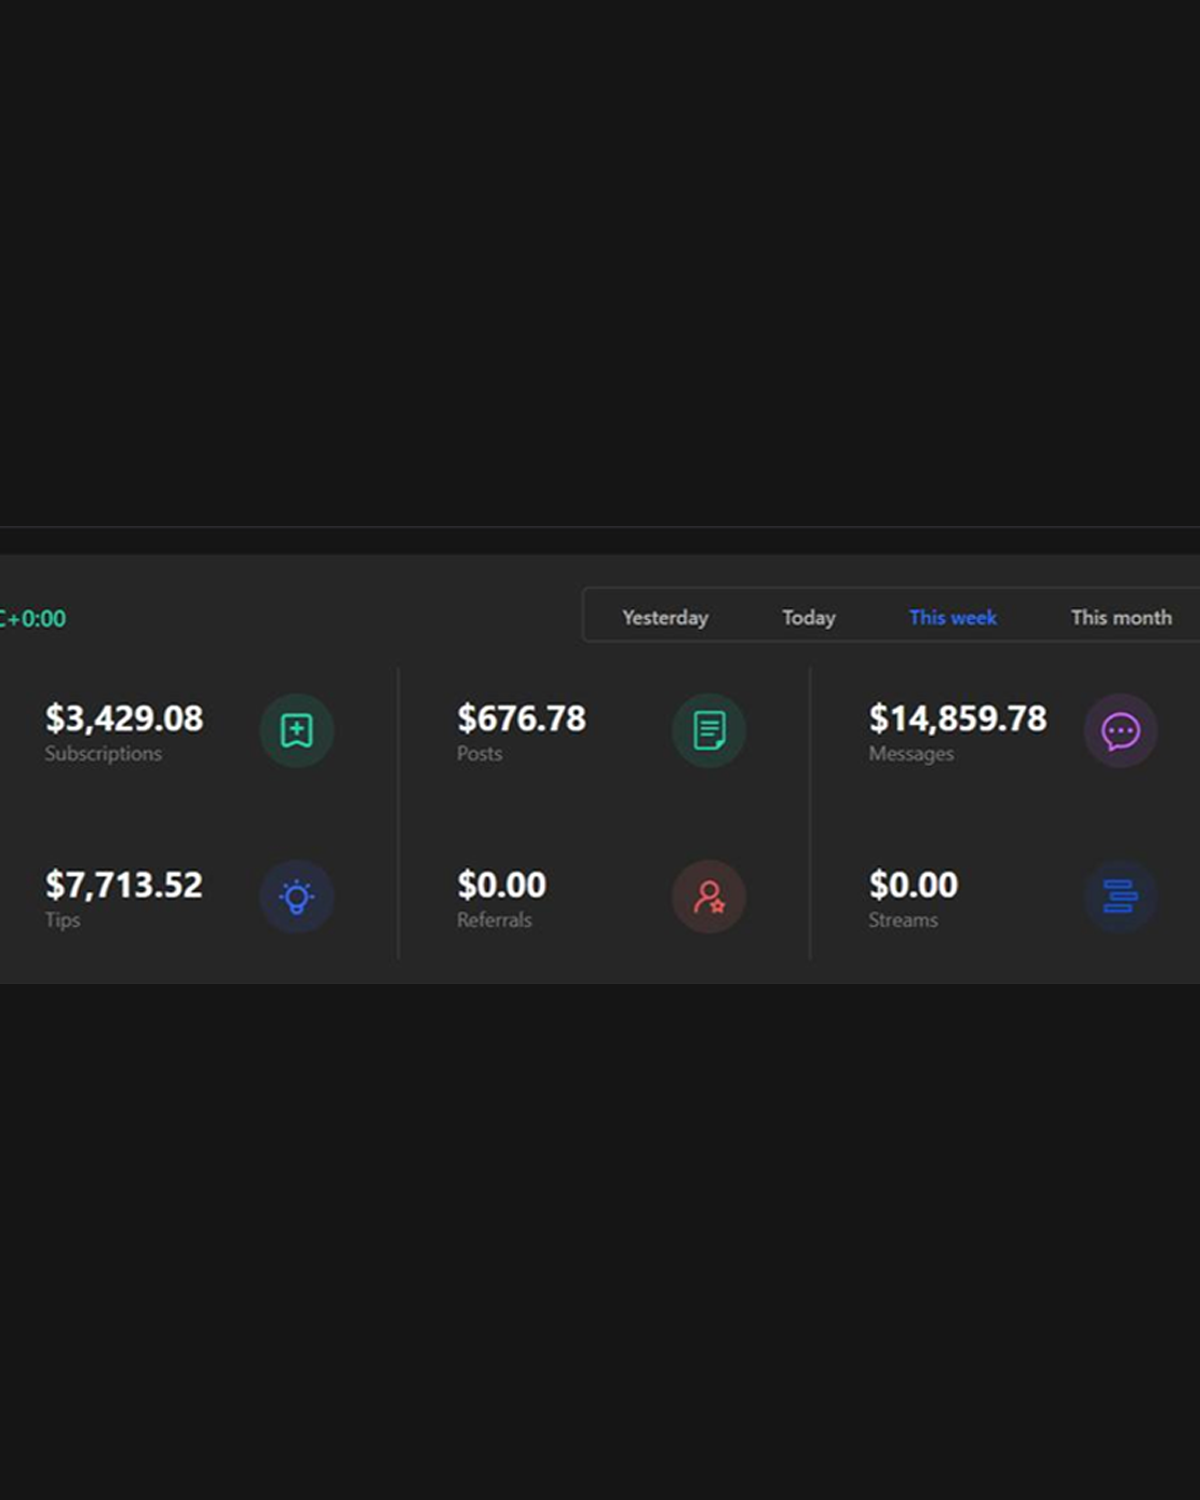Click the Referrals user star icon
This screenshot has width=1200, height=1500.
pyautogui.click(x=708, y=896)
